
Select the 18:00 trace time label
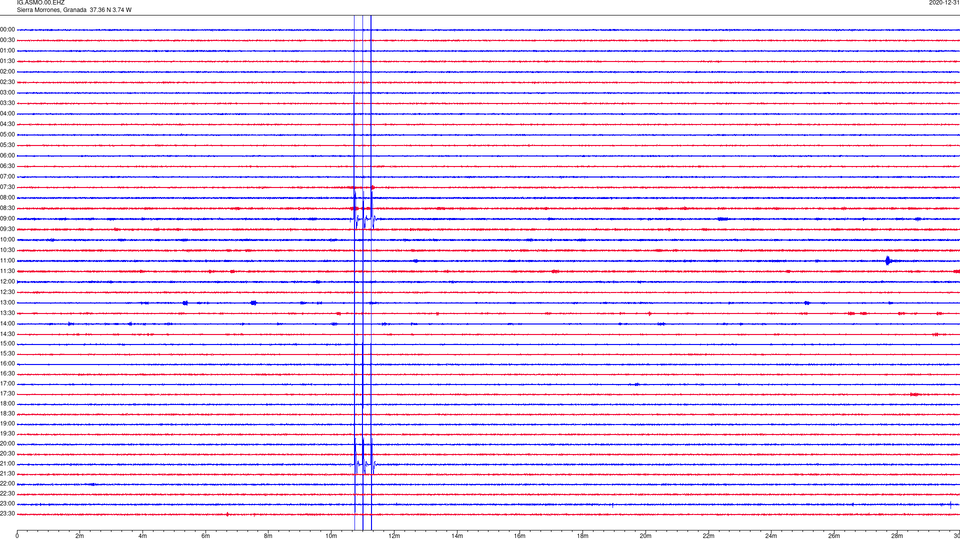pyautogui.click(x=7, y=404)
